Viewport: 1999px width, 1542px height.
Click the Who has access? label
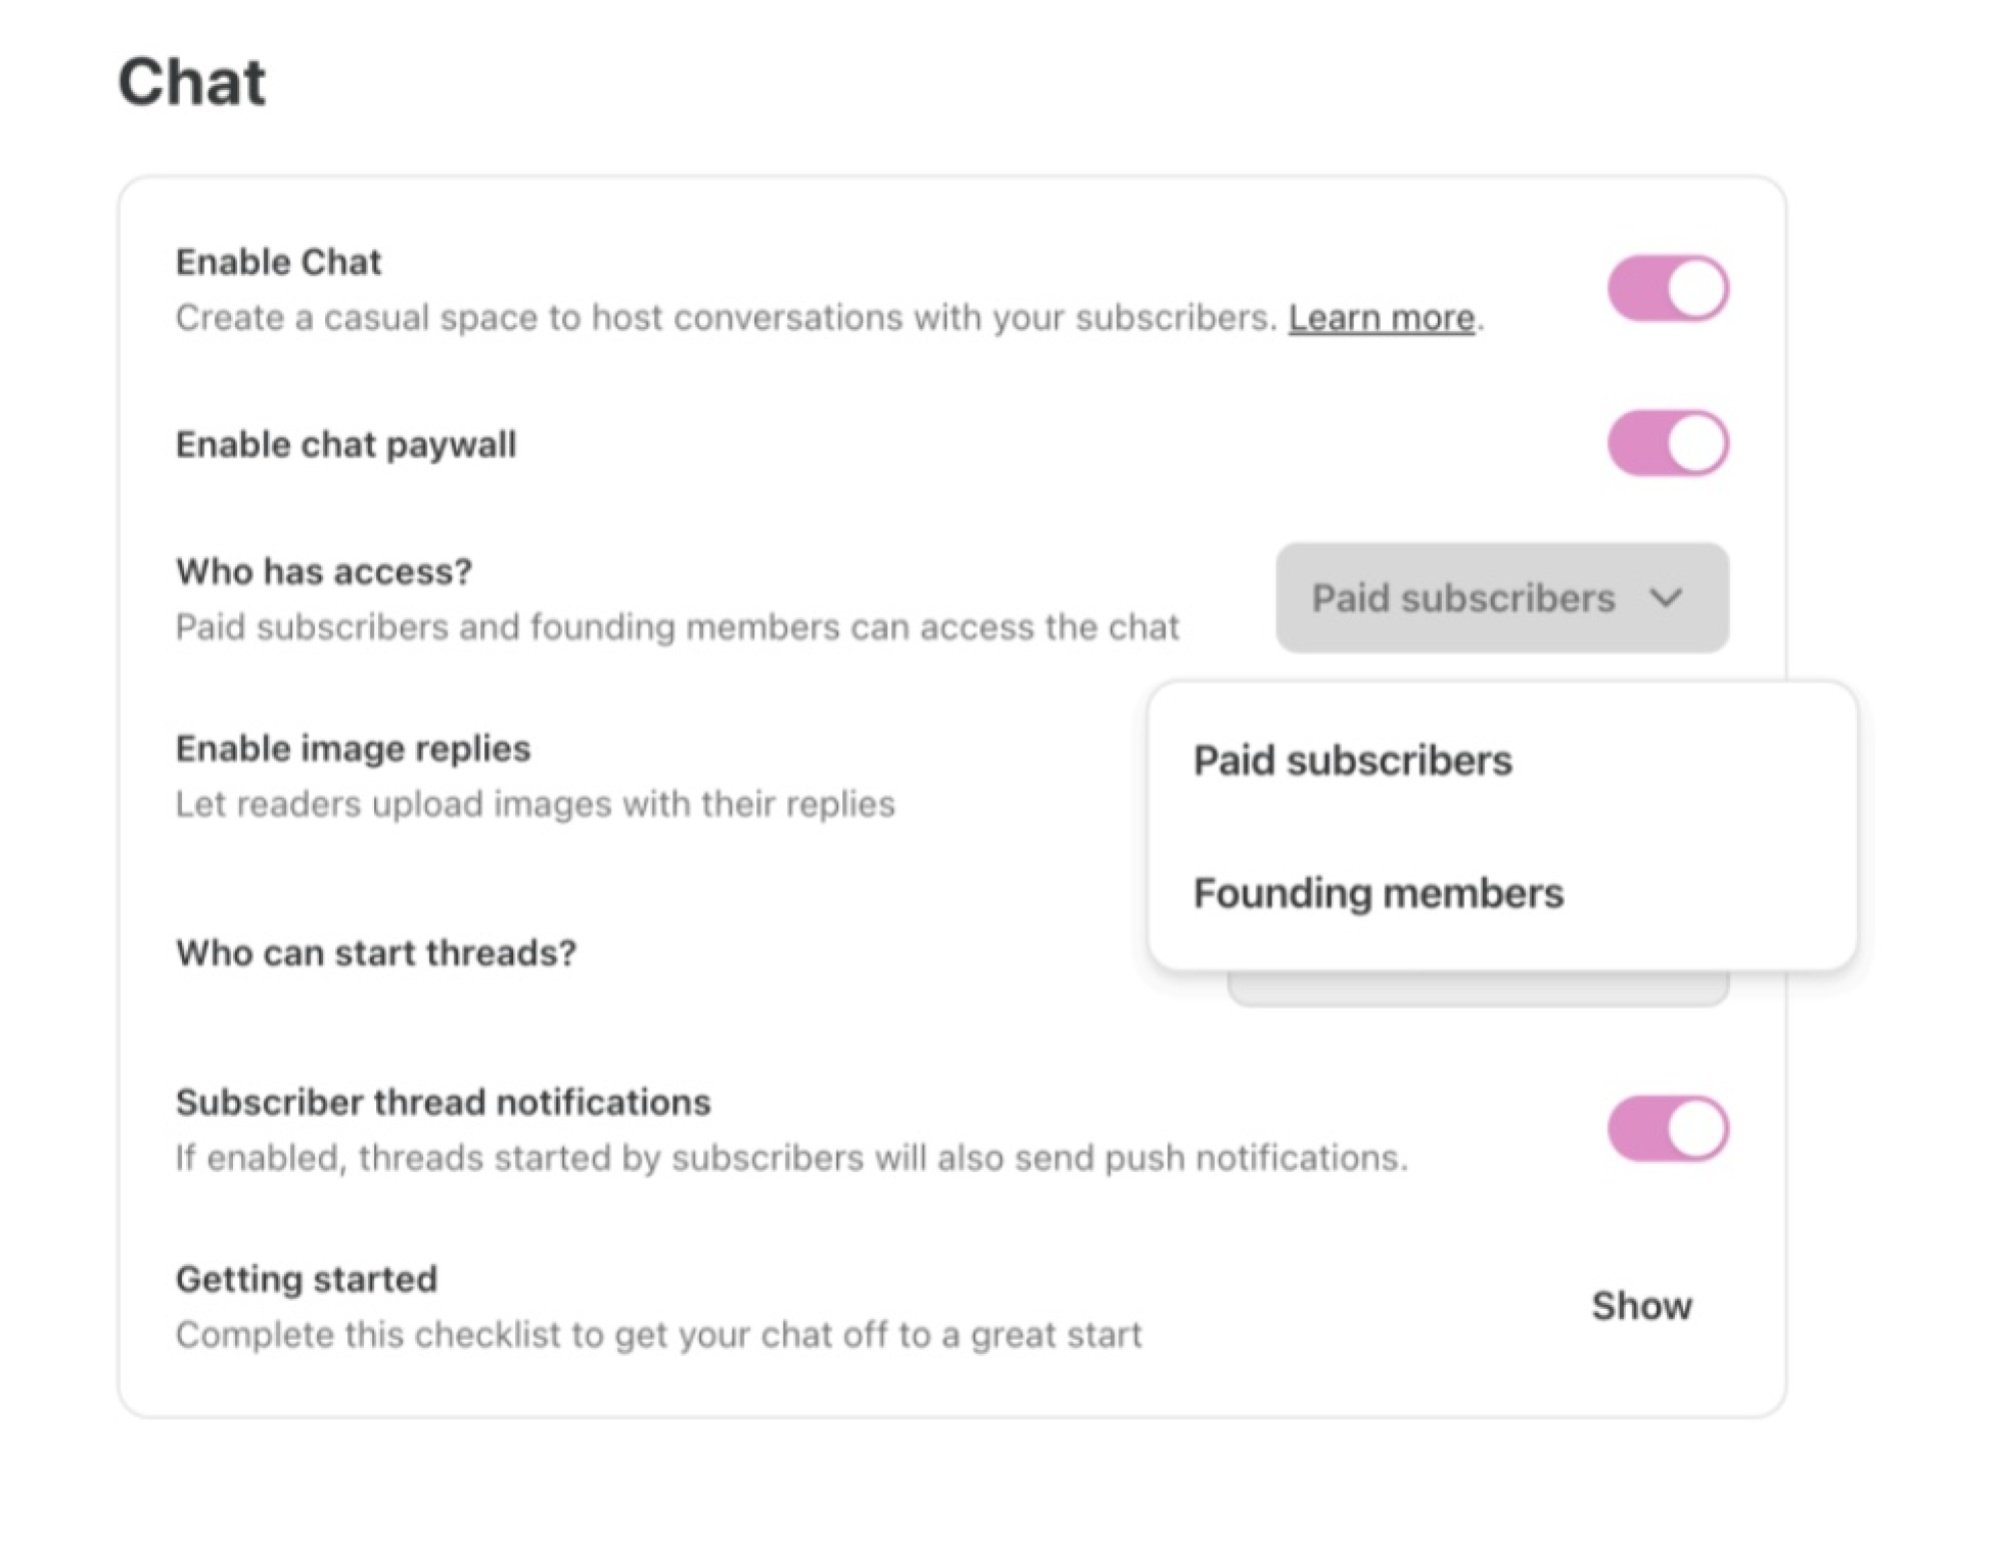click(x=324, y=571)
